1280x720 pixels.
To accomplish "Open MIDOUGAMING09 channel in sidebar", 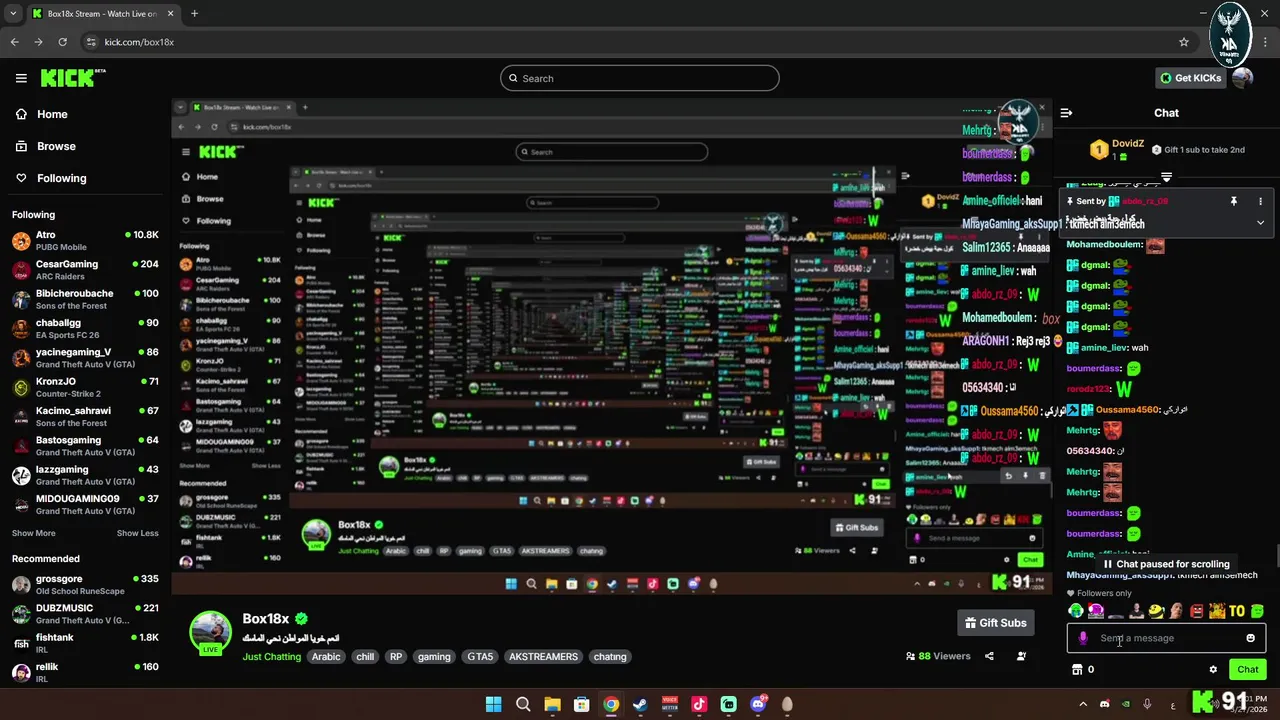I will point(85,504).
